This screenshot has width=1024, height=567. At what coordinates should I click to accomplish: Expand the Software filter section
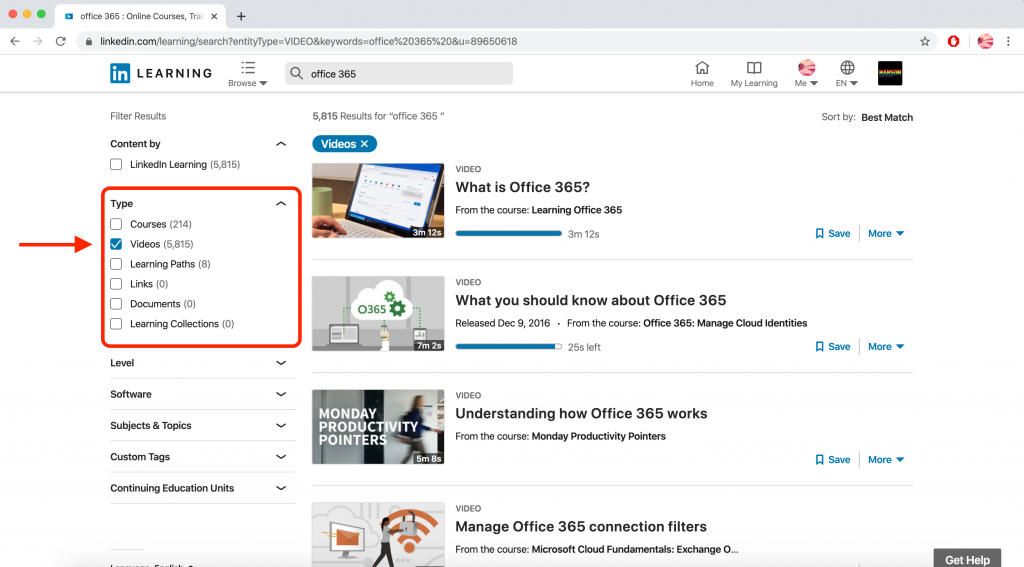point(281,395)
